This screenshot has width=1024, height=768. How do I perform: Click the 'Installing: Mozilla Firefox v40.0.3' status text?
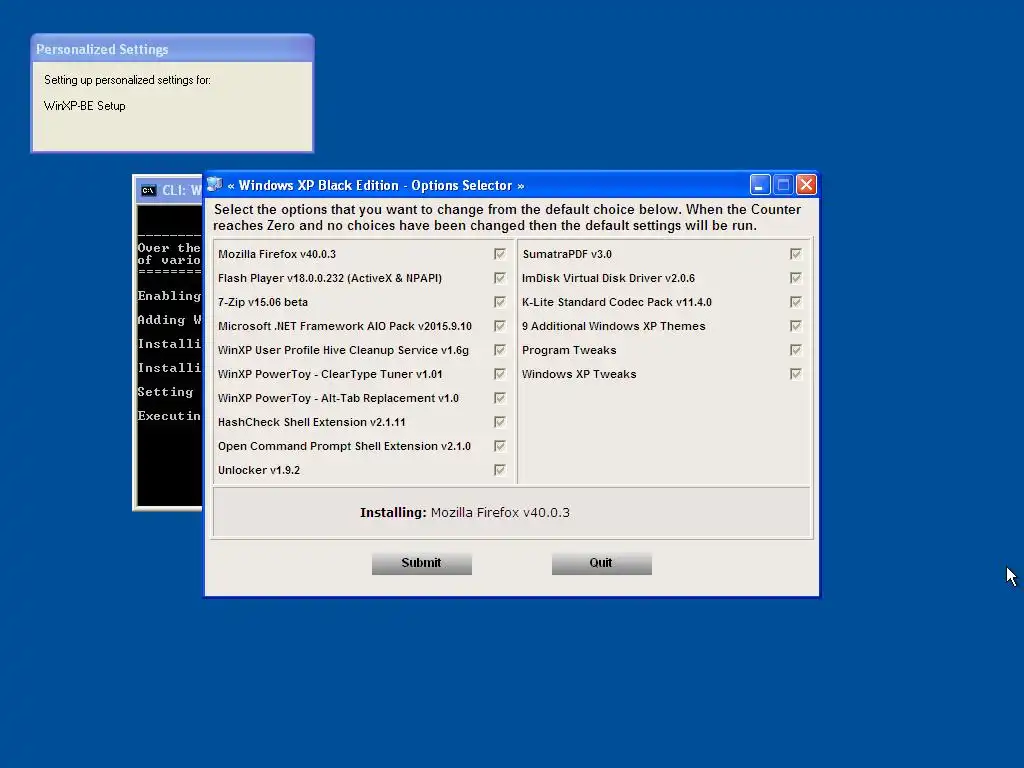click(x=465, y=513)
